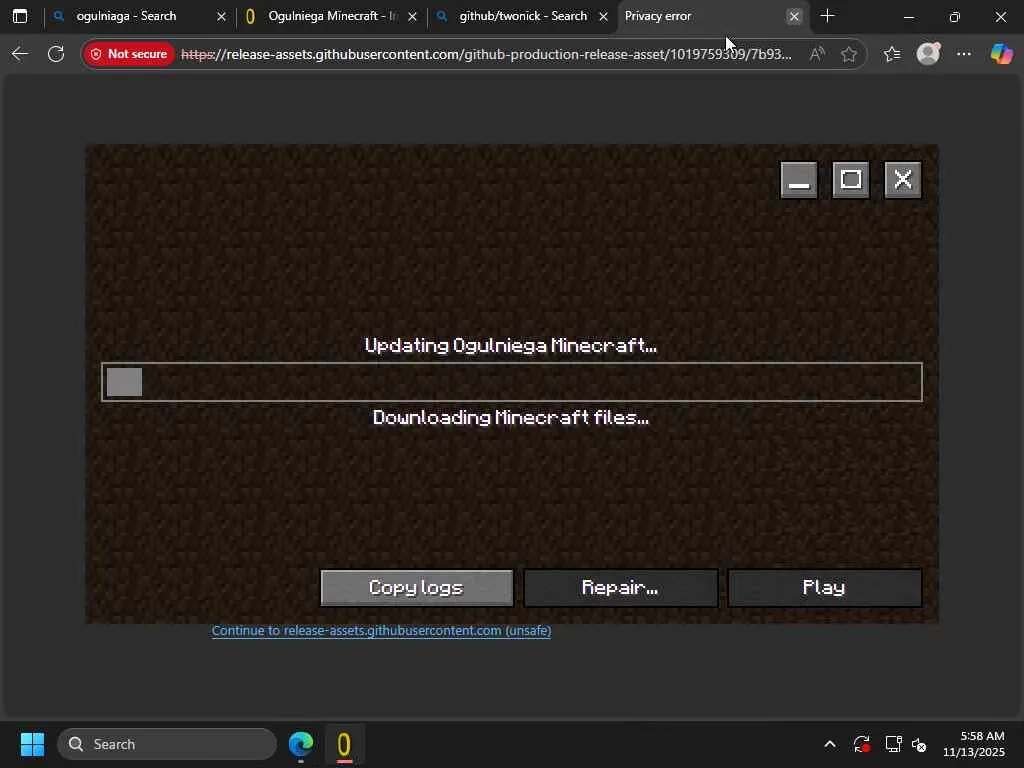This screenshot has height=768, width=1024.
Task: Go back to previous page
Action: (20, 54)
